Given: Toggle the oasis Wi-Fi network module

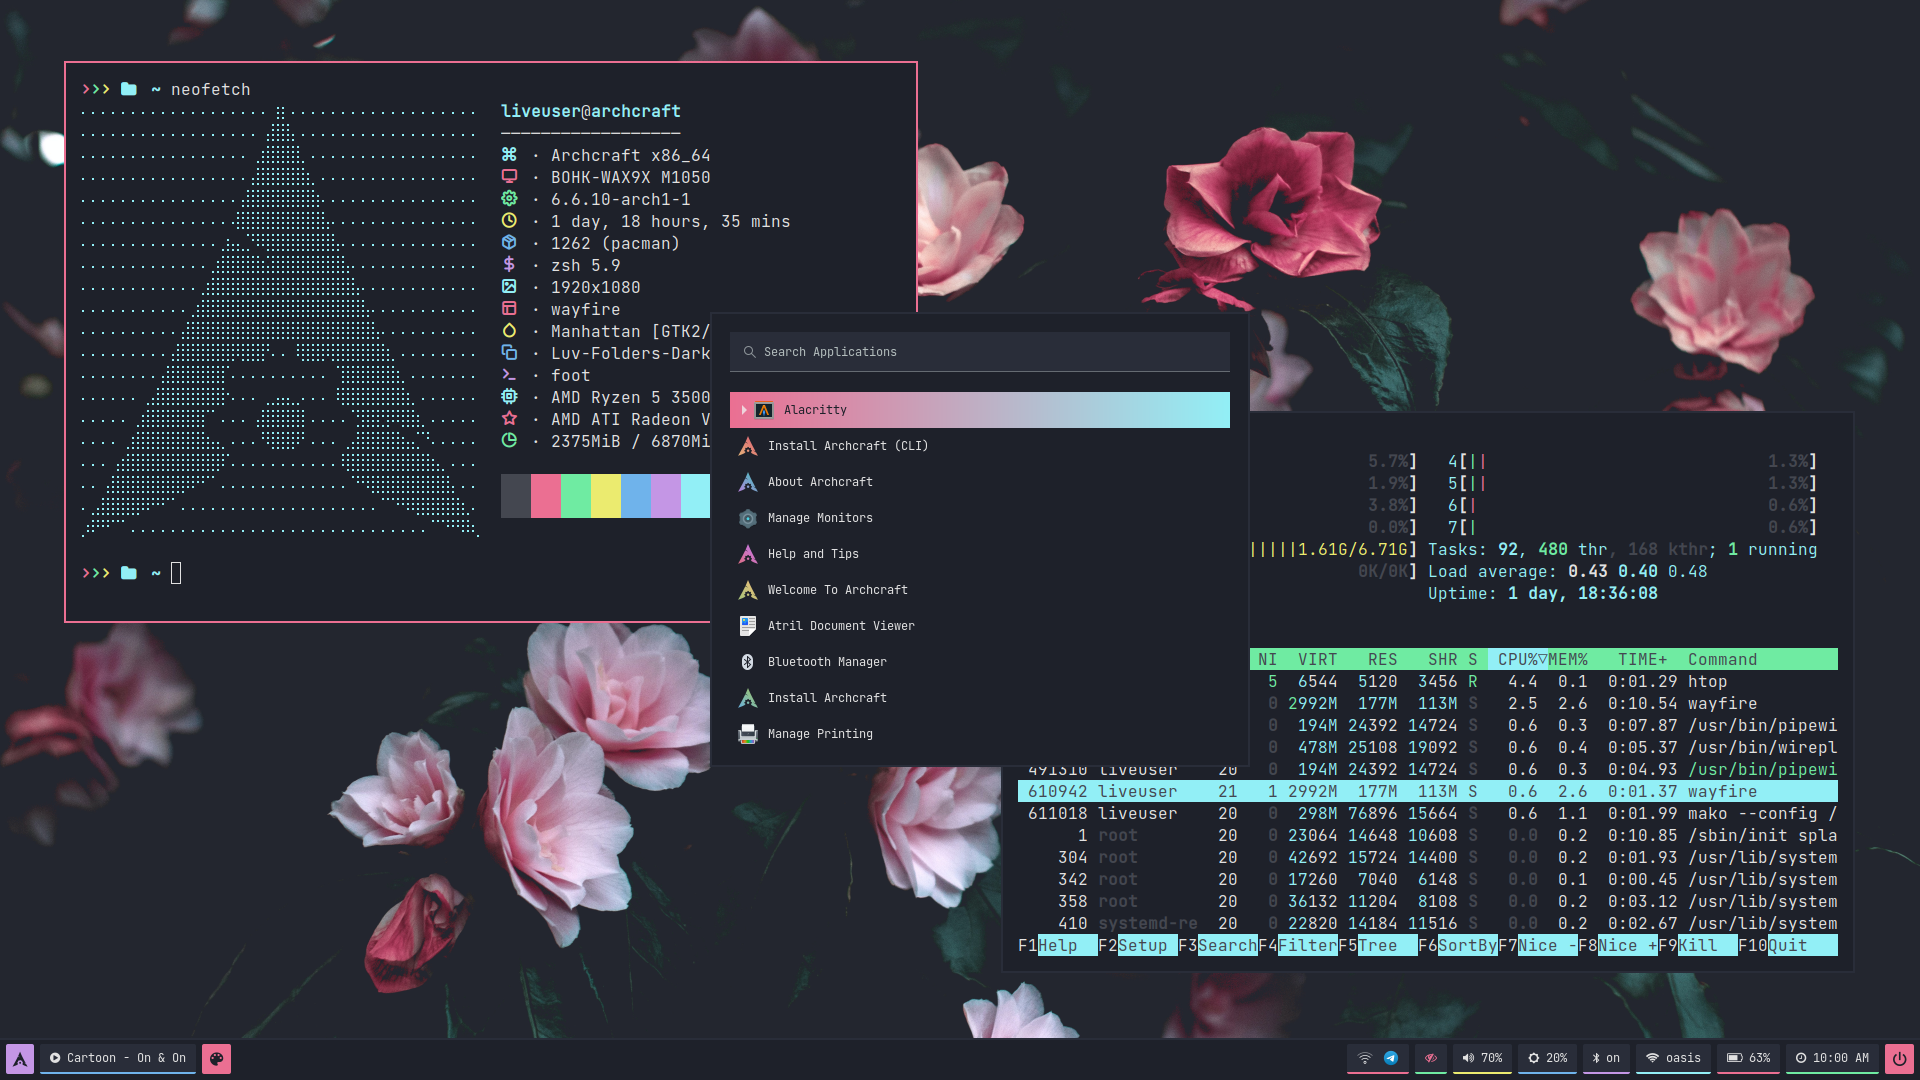Looking at the screenshot, I should click(x=1673, y=1058).
